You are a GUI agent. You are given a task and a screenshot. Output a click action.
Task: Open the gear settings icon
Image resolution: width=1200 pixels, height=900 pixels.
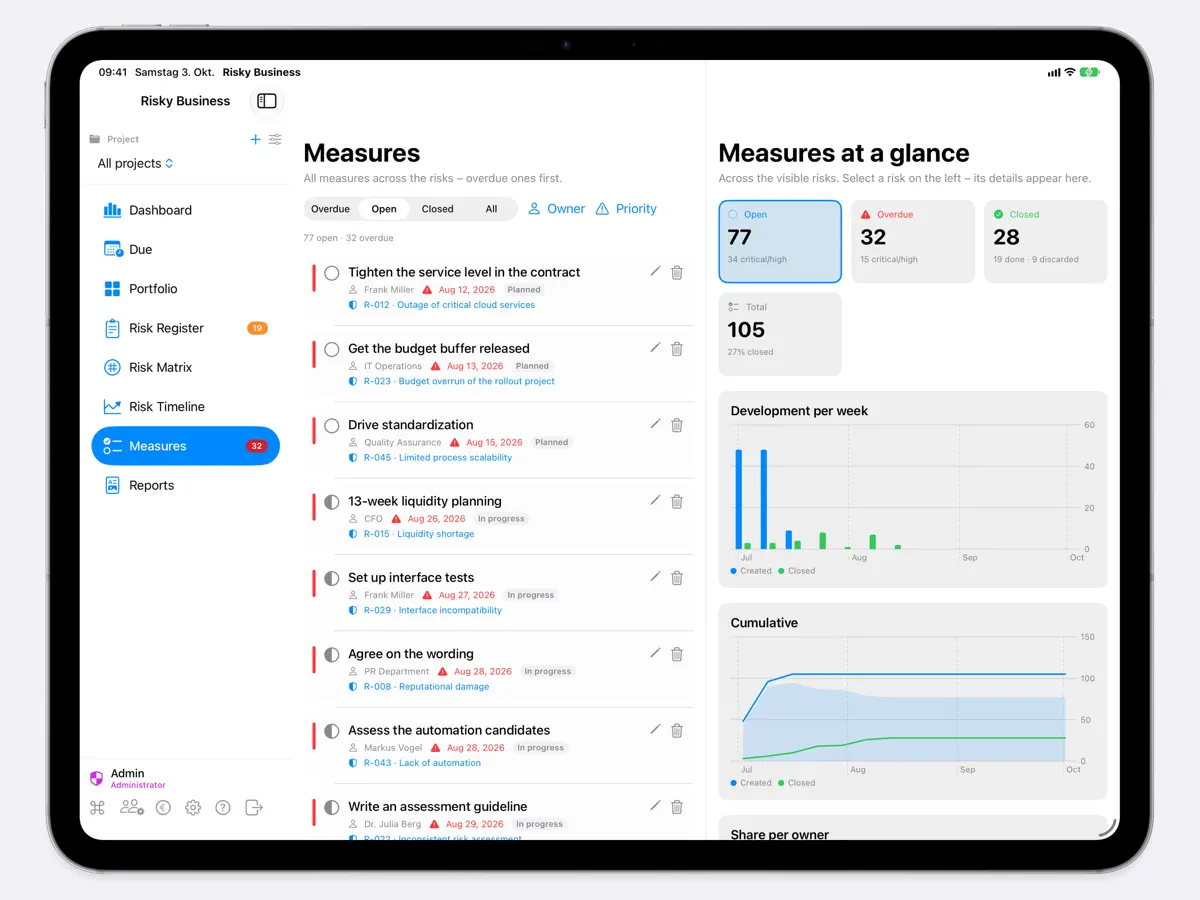[x=193, y=807]
